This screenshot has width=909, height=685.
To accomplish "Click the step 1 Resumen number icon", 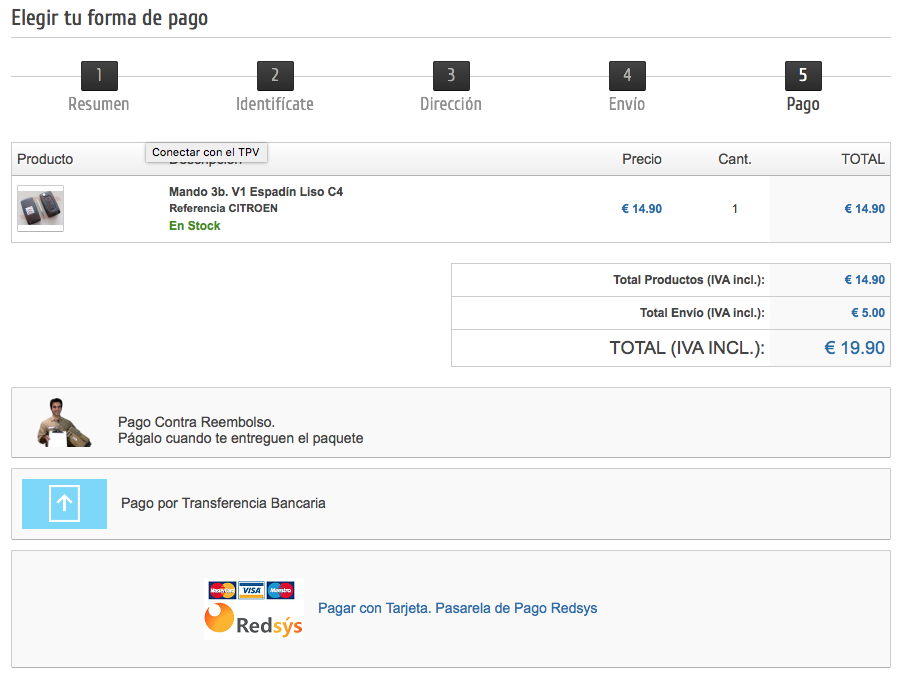I will point(99,76).
